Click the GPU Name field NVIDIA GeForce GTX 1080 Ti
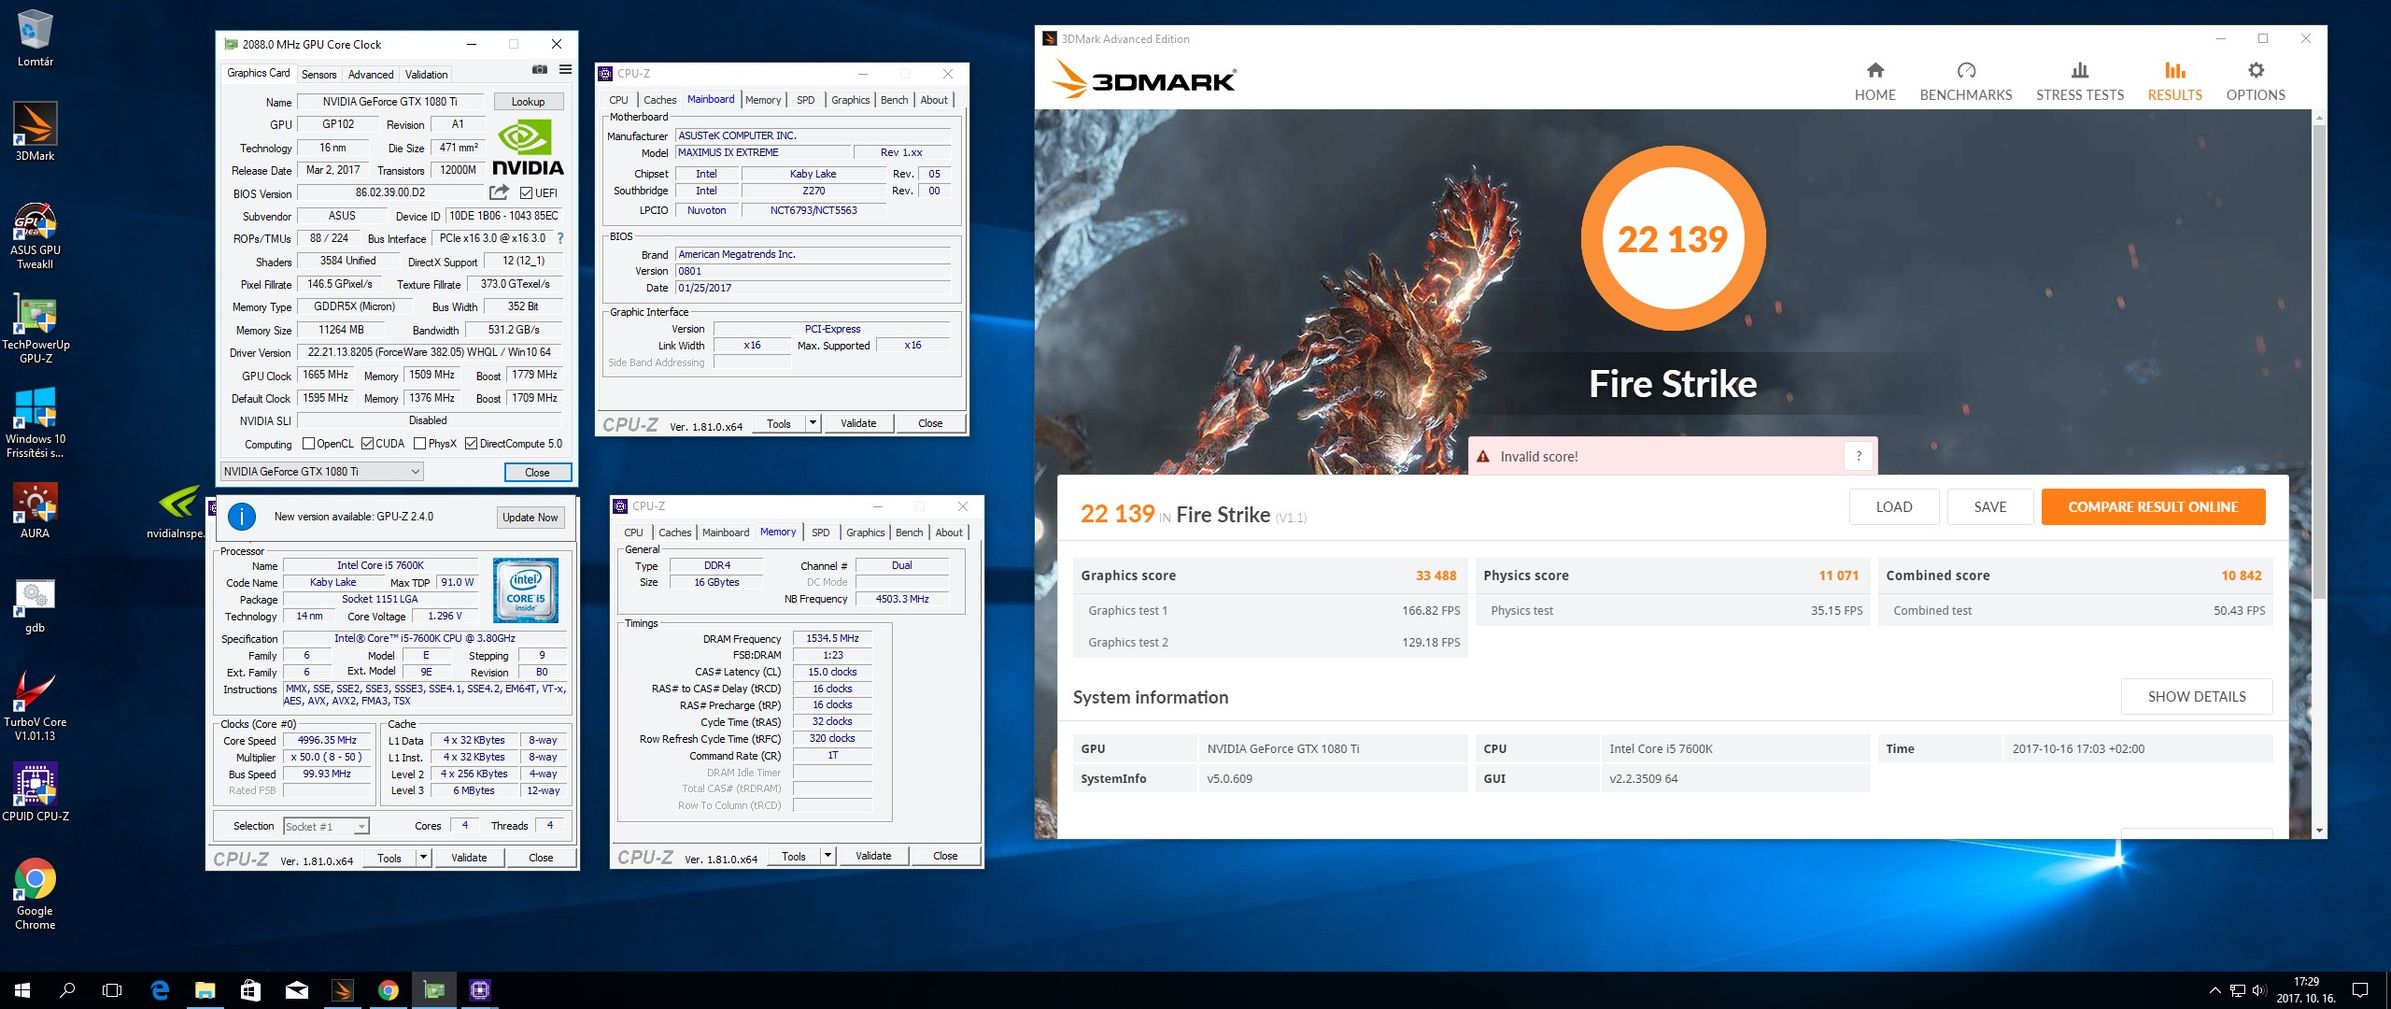2391x1009 pixels. [390, 101]
